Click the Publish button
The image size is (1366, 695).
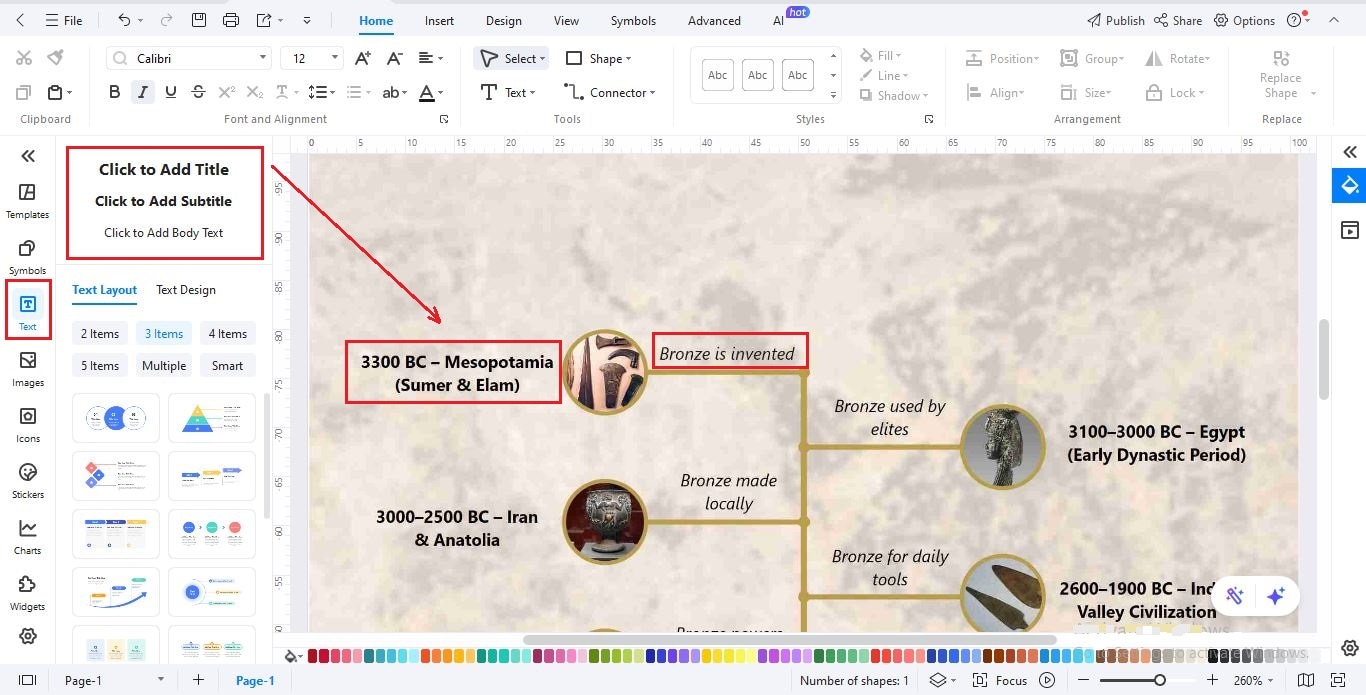tap(1115, 20)
